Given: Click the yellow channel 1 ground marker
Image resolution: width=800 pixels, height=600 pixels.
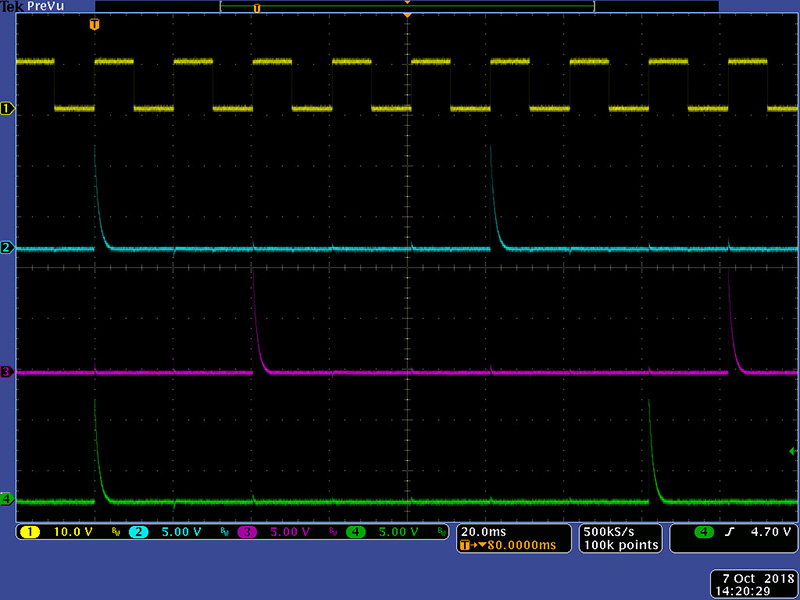Looking at the screenshot, I should coord(7,108).
